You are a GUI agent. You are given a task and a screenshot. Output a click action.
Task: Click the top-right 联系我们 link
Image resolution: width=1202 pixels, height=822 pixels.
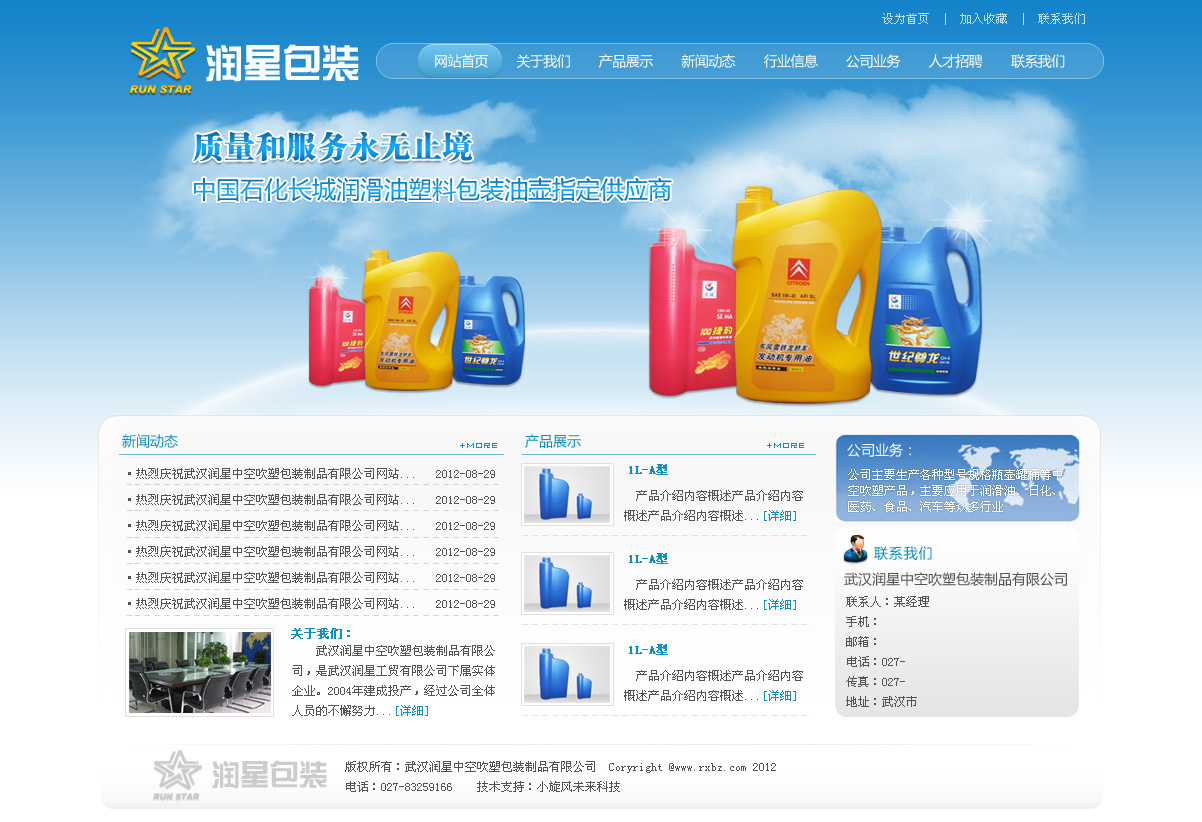(1062, 18)
